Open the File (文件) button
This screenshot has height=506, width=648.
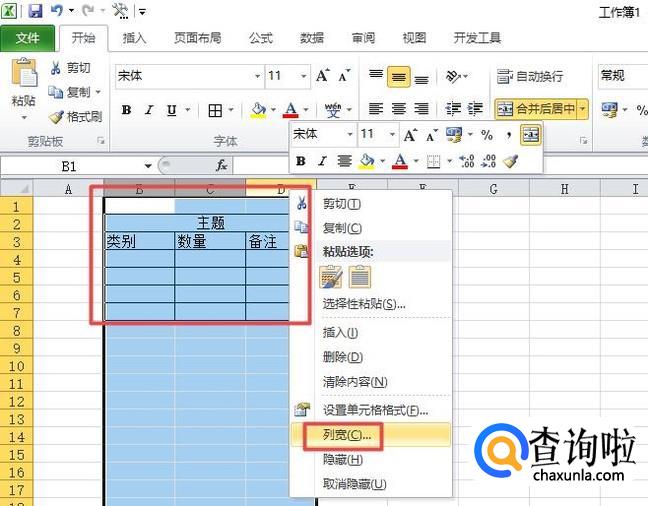(x=28, y=38)
